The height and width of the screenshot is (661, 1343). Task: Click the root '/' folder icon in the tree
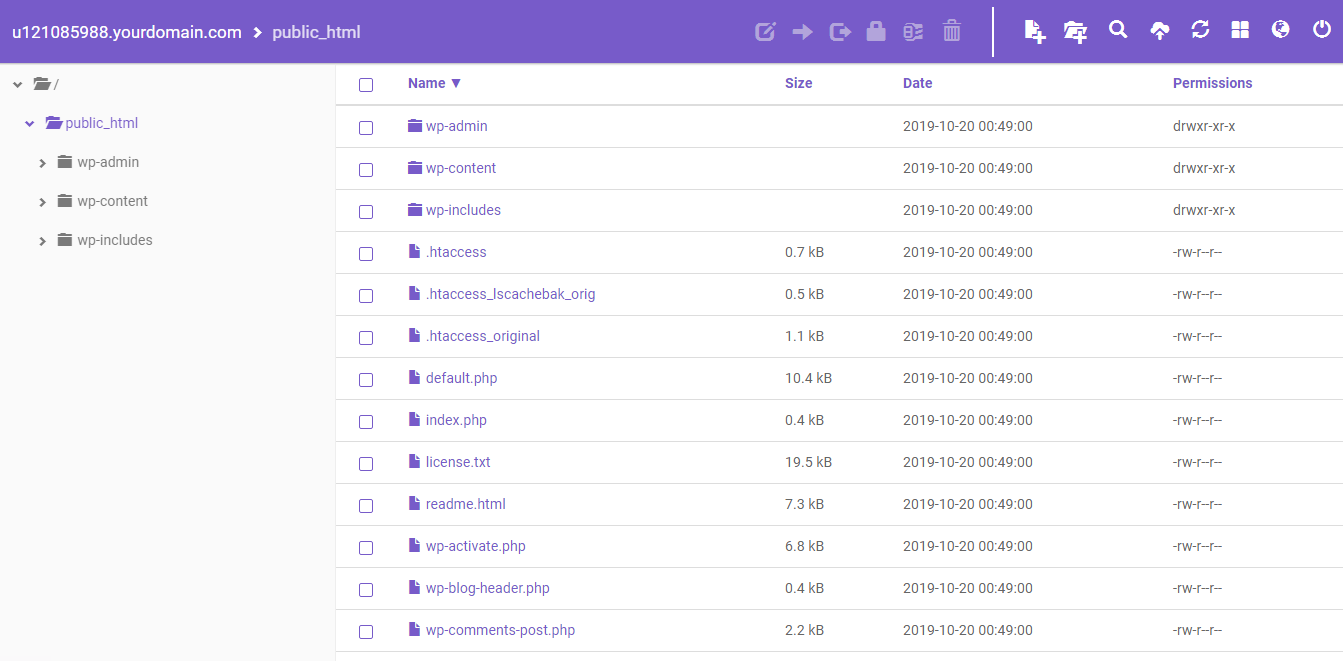pyautogui.click(x=42, y=84)
